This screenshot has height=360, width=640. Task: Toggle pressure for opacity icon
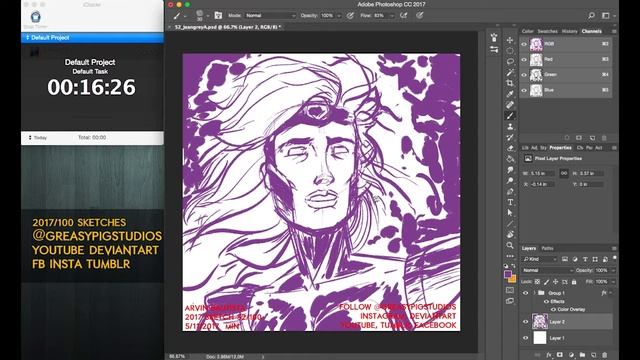[x=350, y=16]
